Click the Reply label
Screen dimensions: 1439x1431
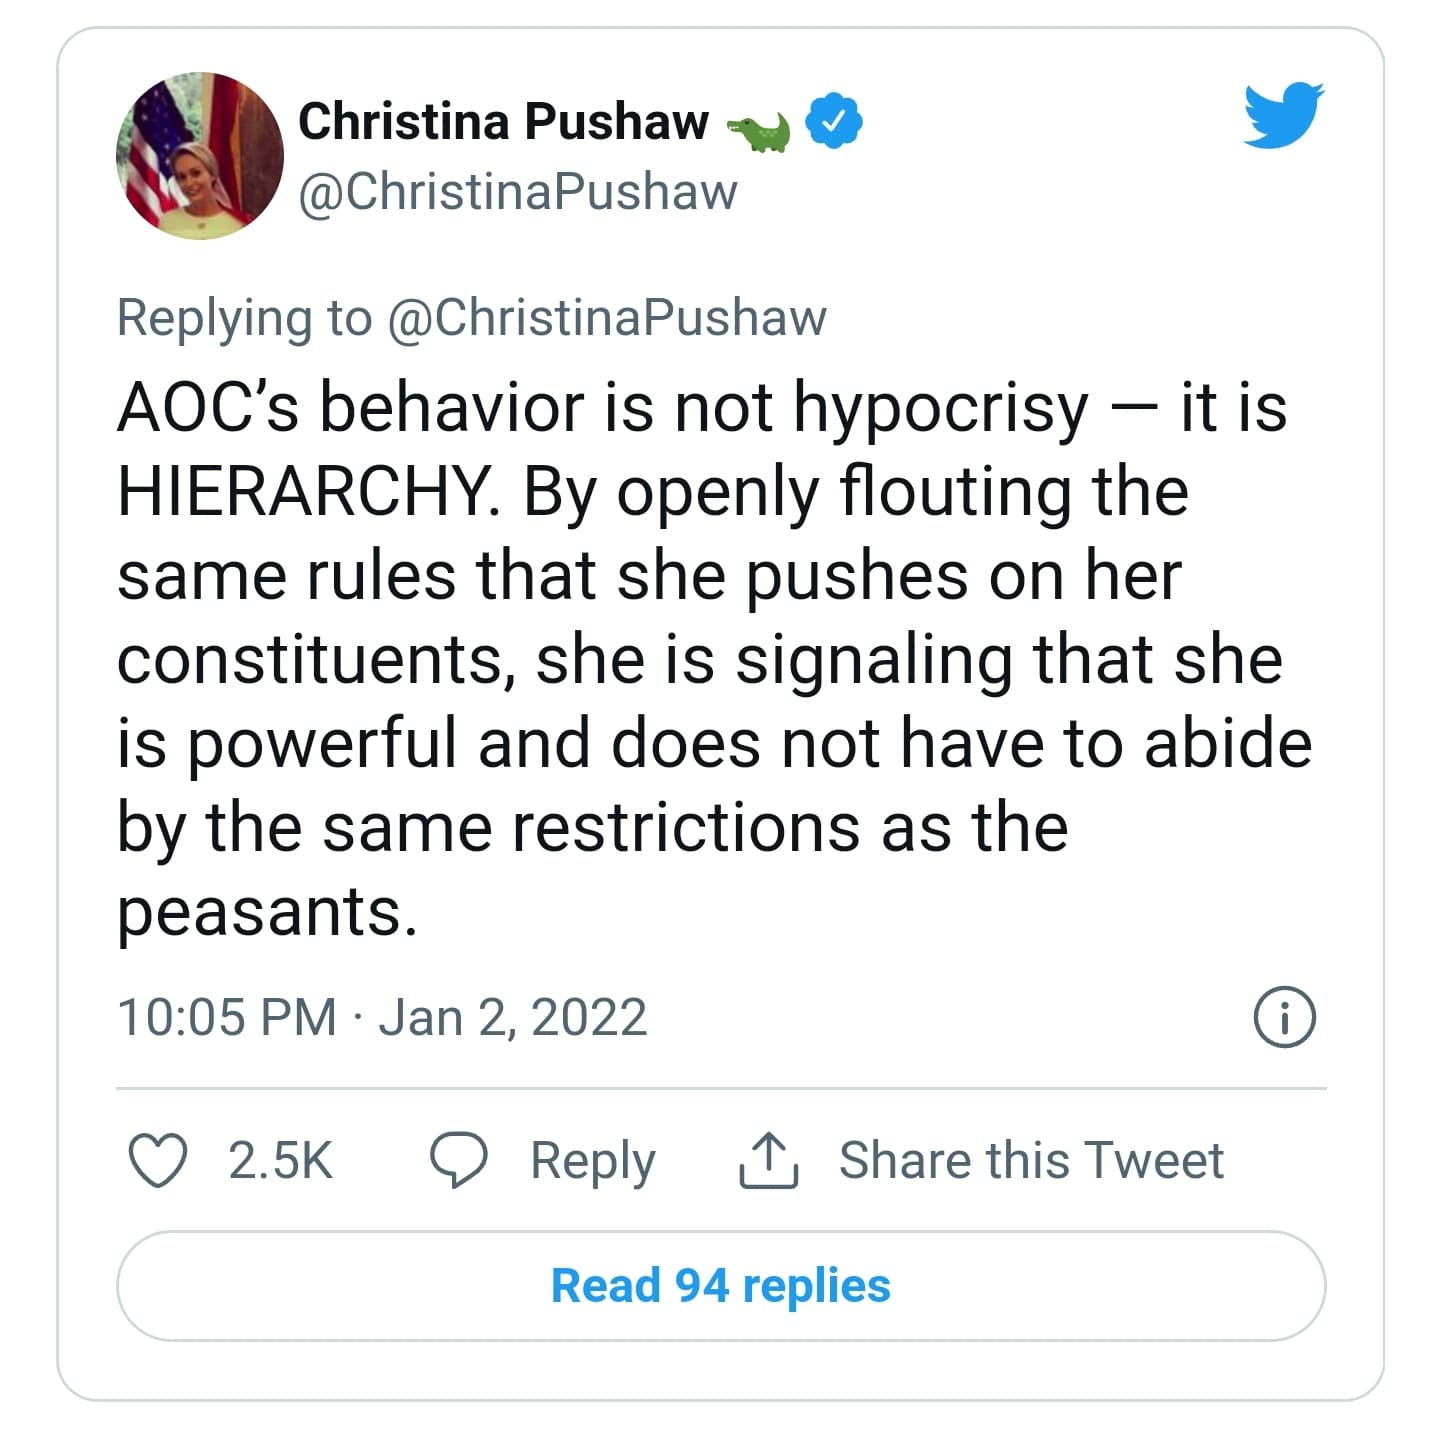coord(593,1162)
